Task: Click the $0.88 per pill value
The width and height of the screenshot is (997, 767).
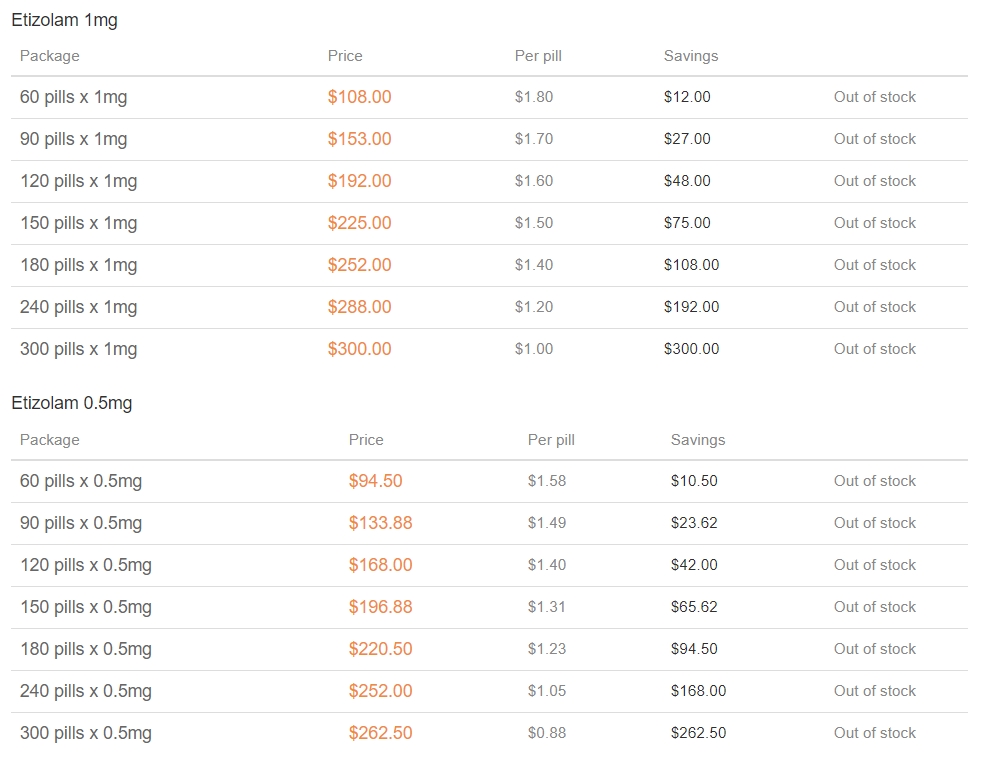Action: click(x=547, y=733)
